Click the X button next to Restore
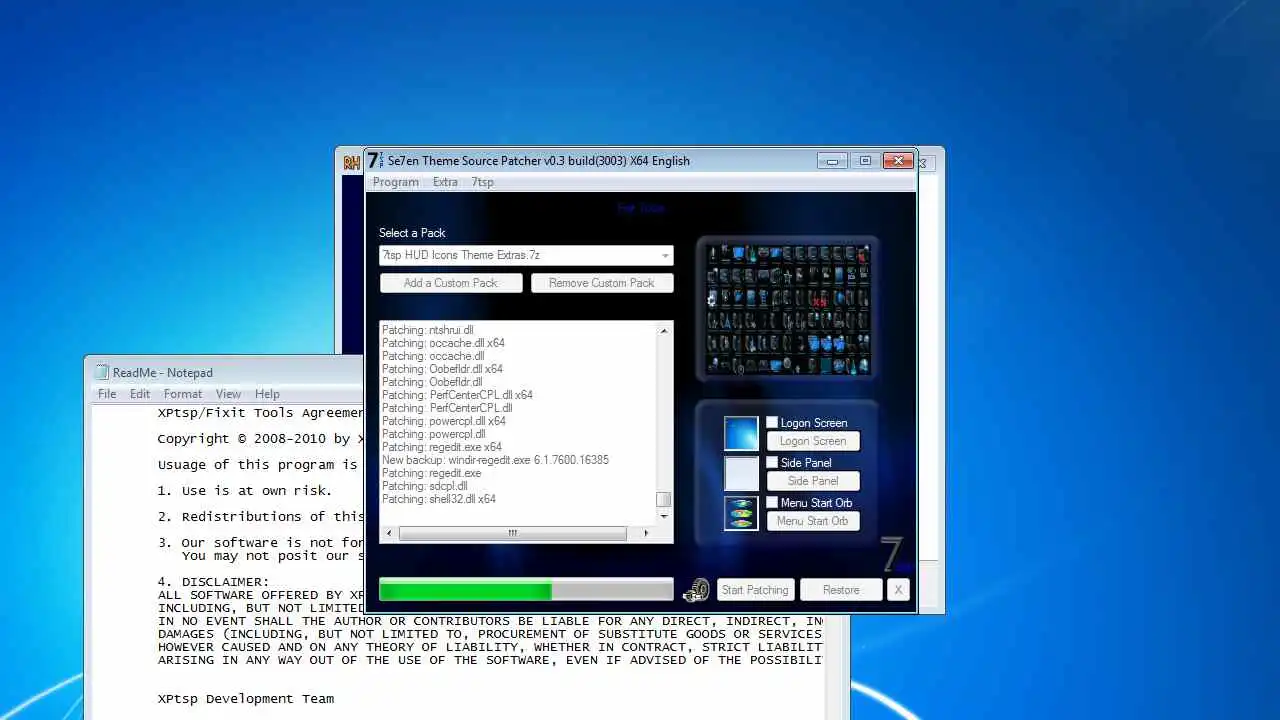The height and width of the screenshot is (720, 1280). tap(898, 590)
